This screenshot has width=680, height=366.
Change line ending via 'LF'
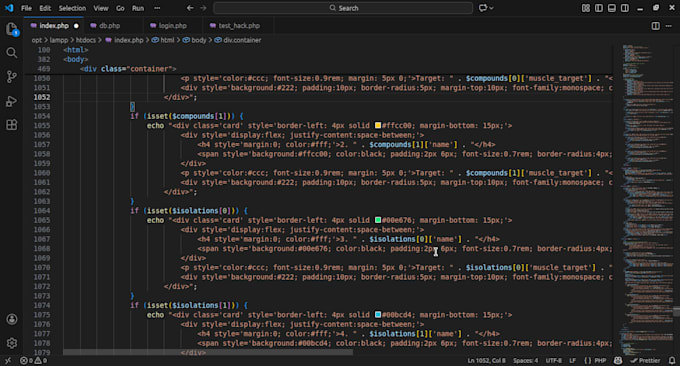pos(572,360)
